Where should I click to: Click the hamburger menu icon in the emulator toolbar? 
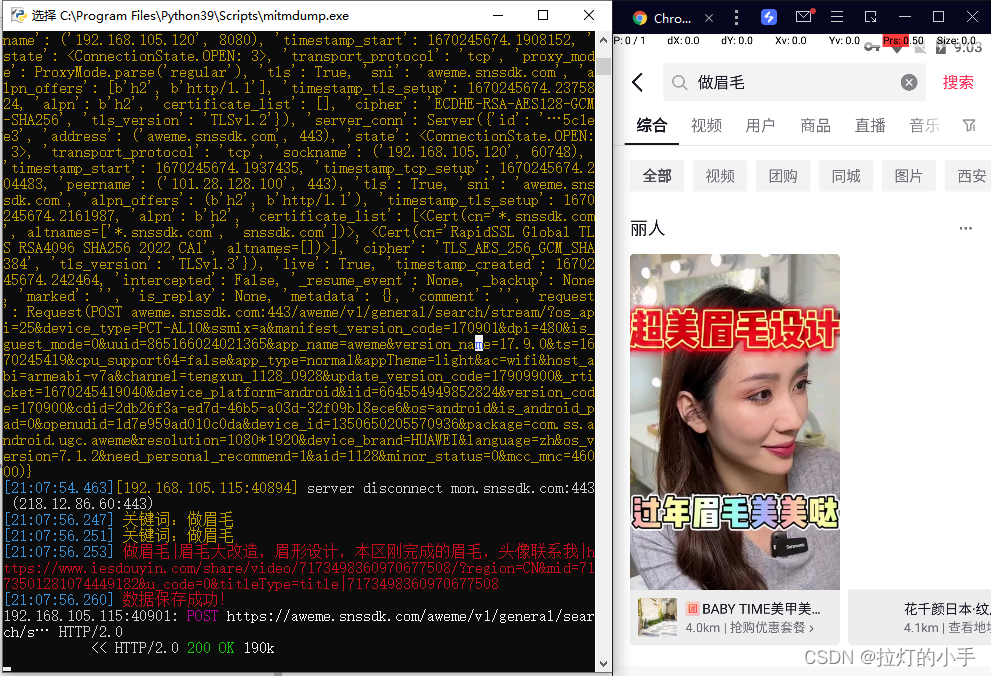(838, 16)
